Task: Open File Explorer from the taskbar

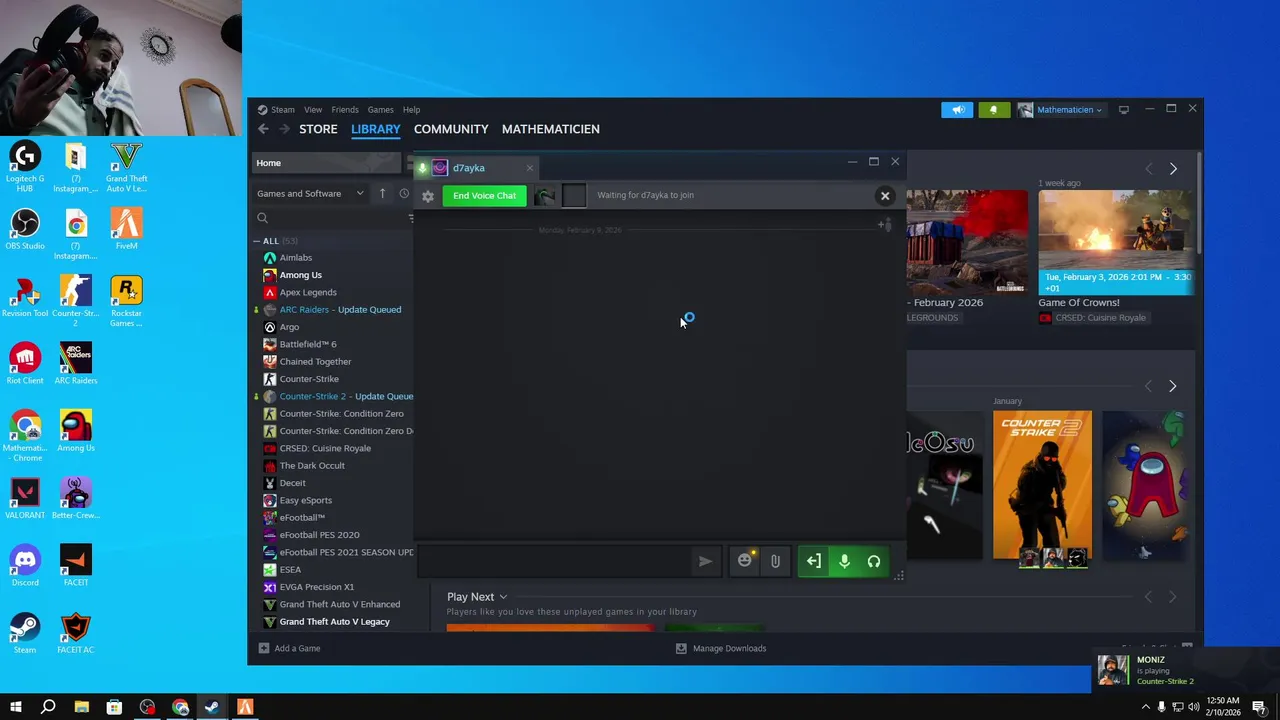Action: pyautogui.click(x=81, y=707)
